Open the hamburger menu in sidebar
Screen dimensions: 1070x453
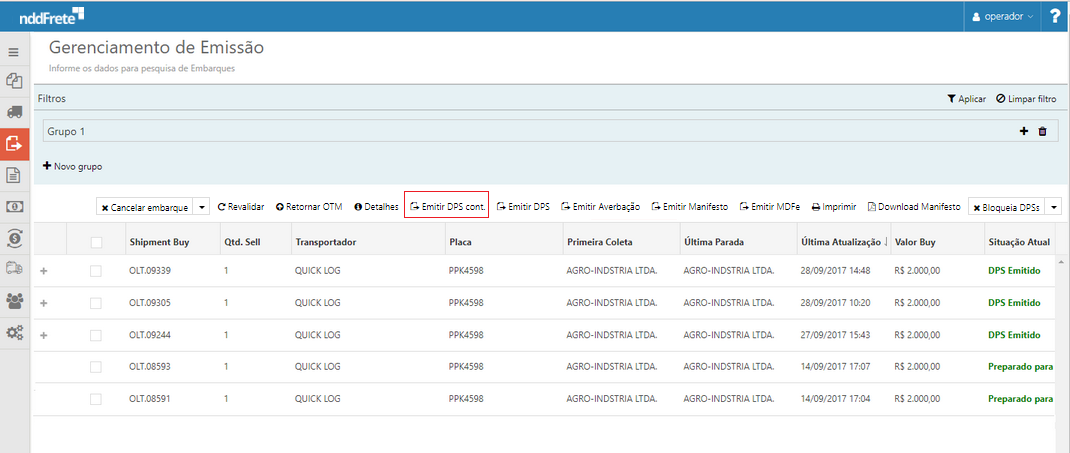[14, 52]
